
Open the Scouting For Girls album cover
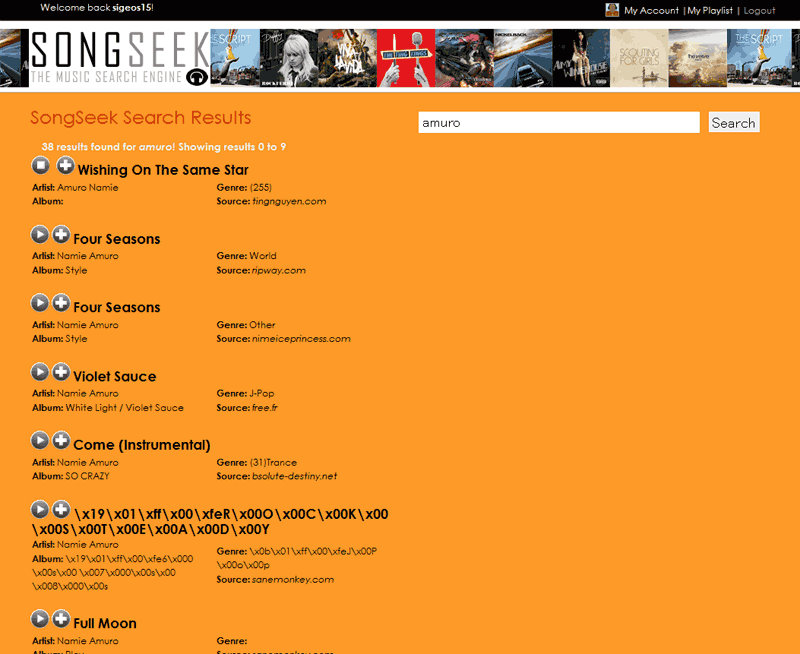tap(639, 58)
